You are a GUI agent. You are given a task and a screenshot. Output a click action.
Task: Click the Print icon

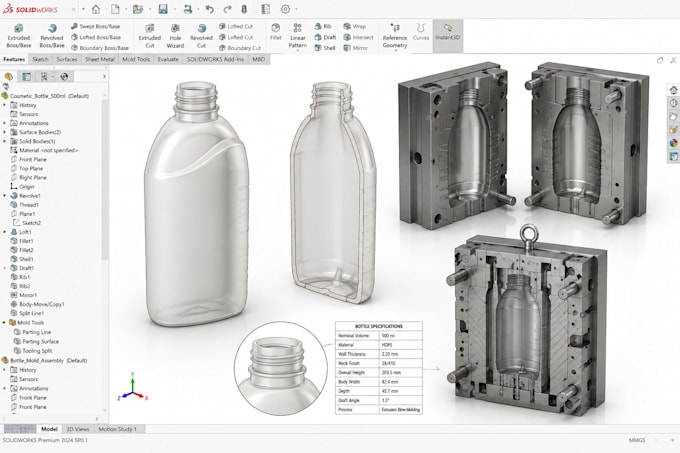[188, 9]
